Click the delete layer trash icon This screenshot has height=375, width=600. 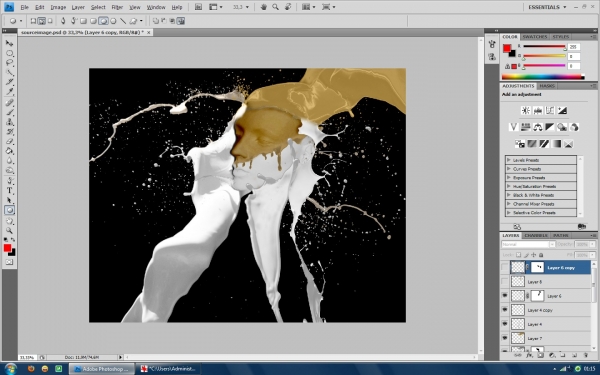[x=585, y=355]
